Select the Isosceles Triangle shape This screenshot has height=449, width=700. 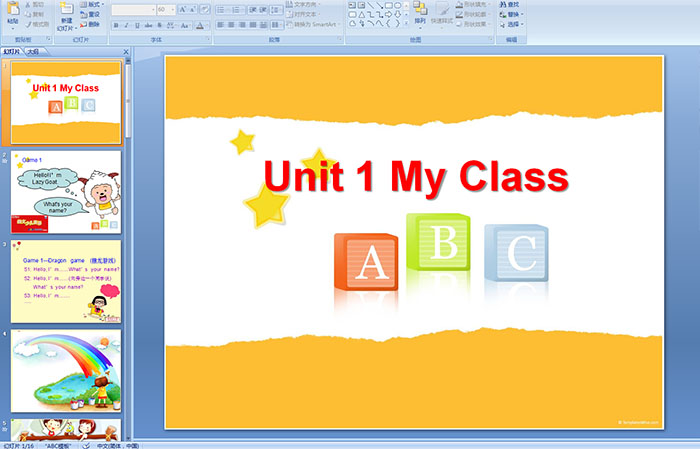coord(361,15)
